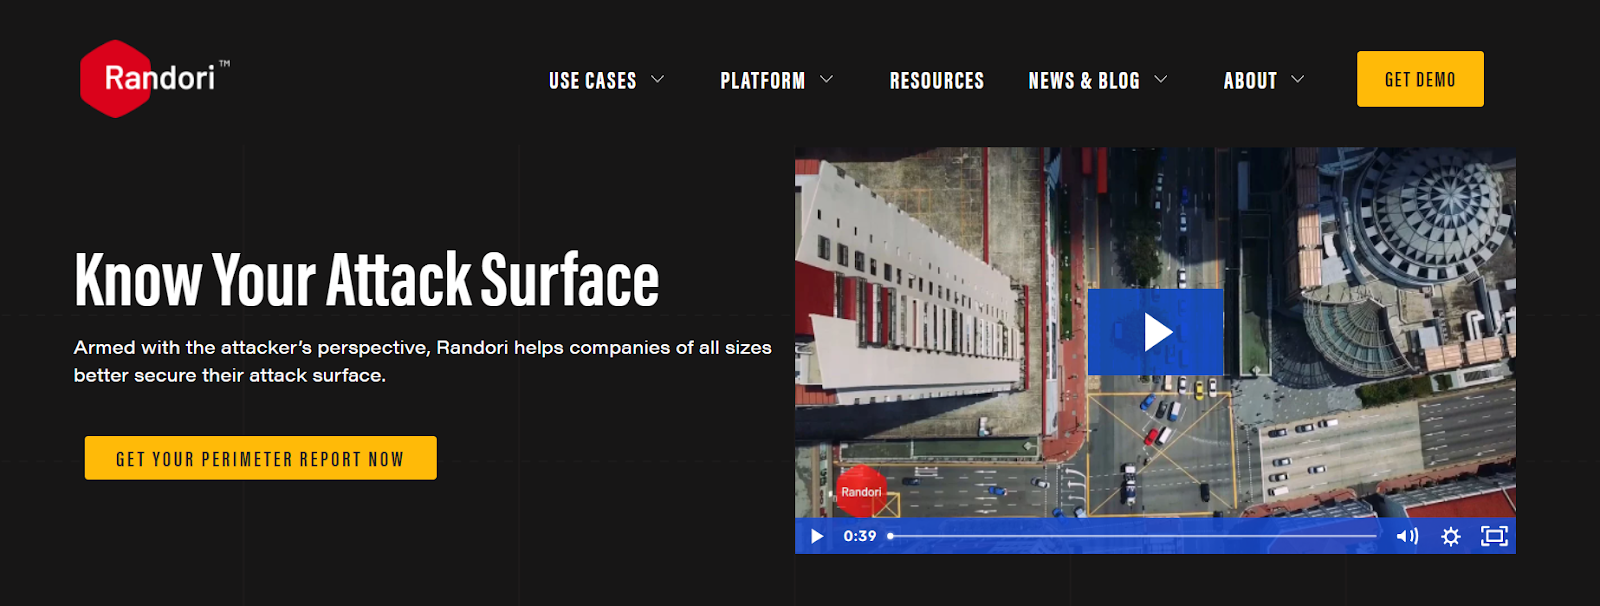Expand the Platform chevron
The image size is (1600, 606).
tap(826, 79)
